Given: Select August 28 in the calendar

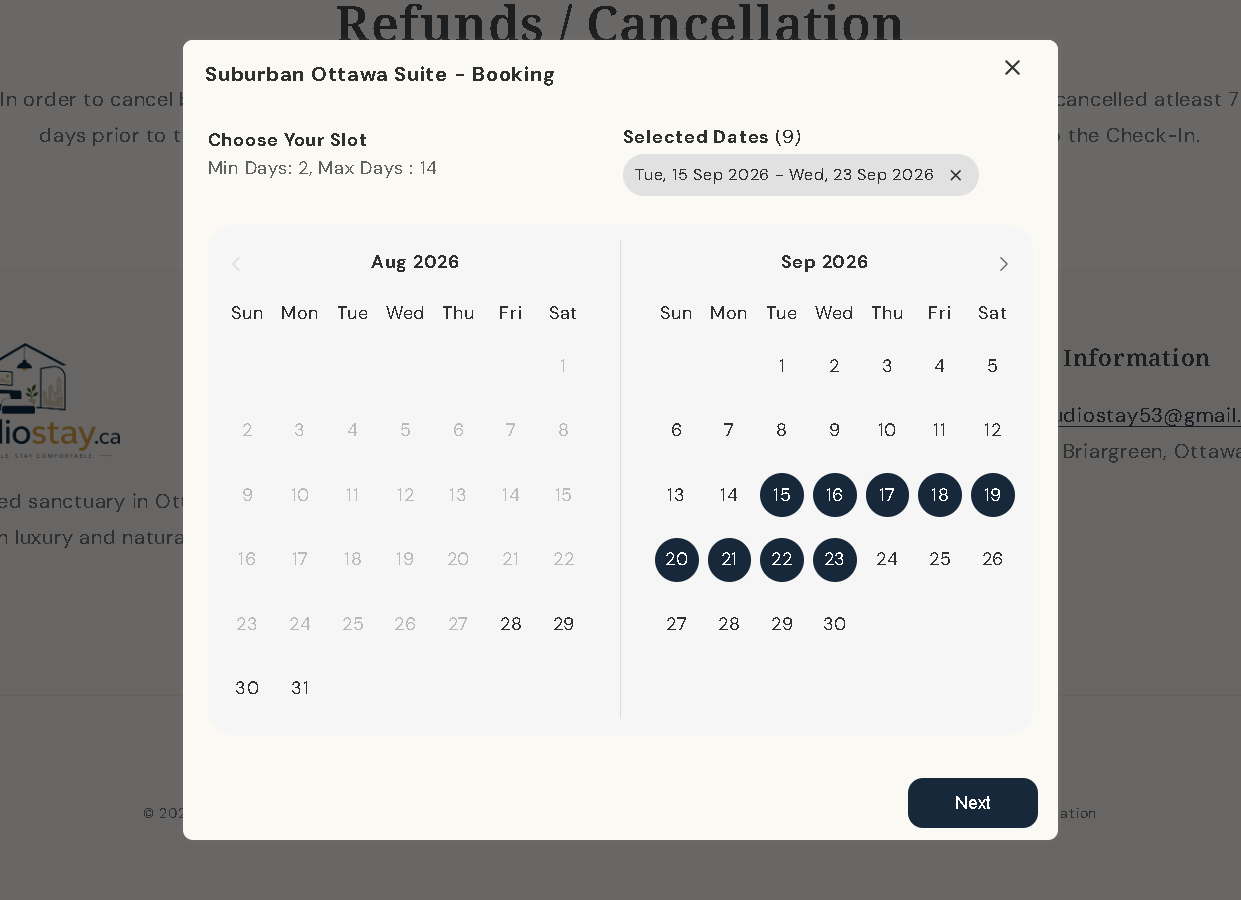Looking at the screenshot, I should pyautogui.click(x=511, y=624).
